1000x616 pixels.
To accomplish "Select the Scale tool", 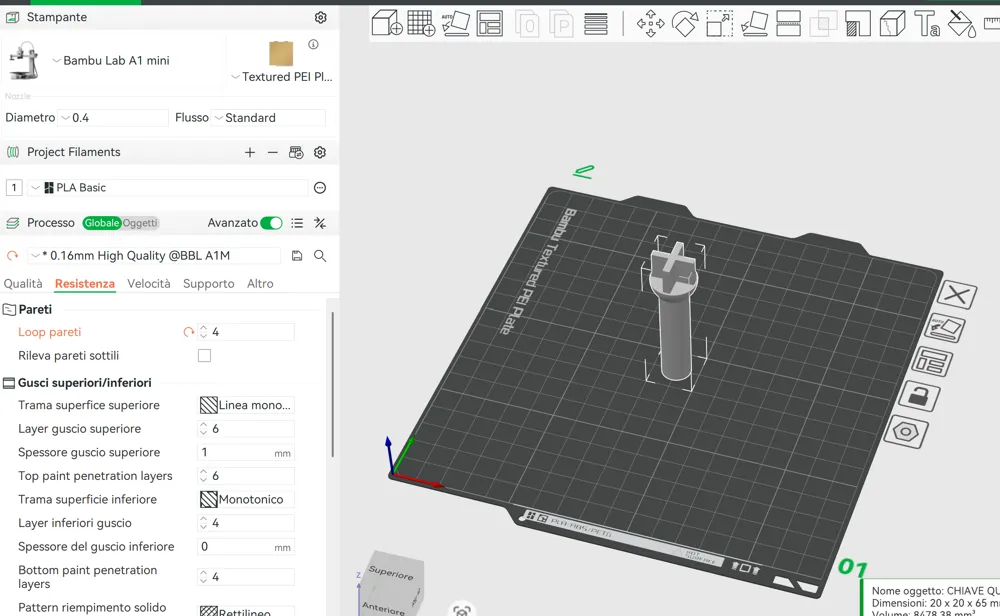I will 719,24.
